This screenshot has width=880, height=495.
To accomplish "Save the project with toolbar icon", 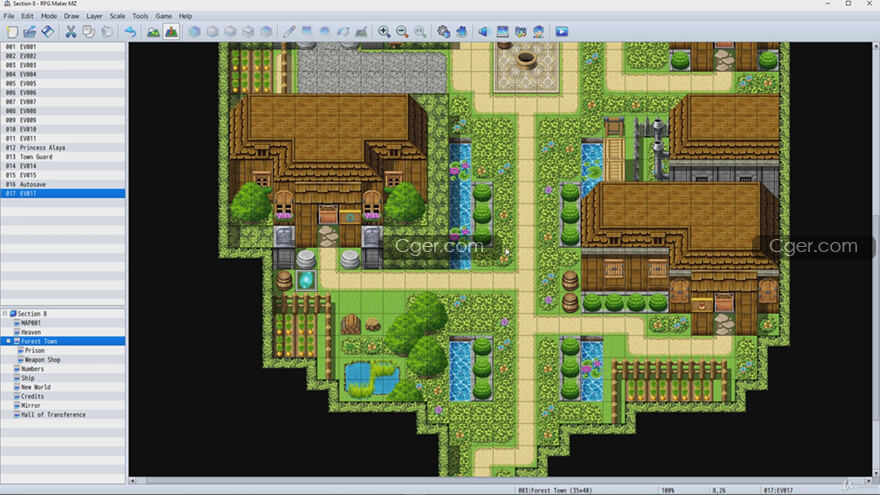I will (x=48, y=31).
